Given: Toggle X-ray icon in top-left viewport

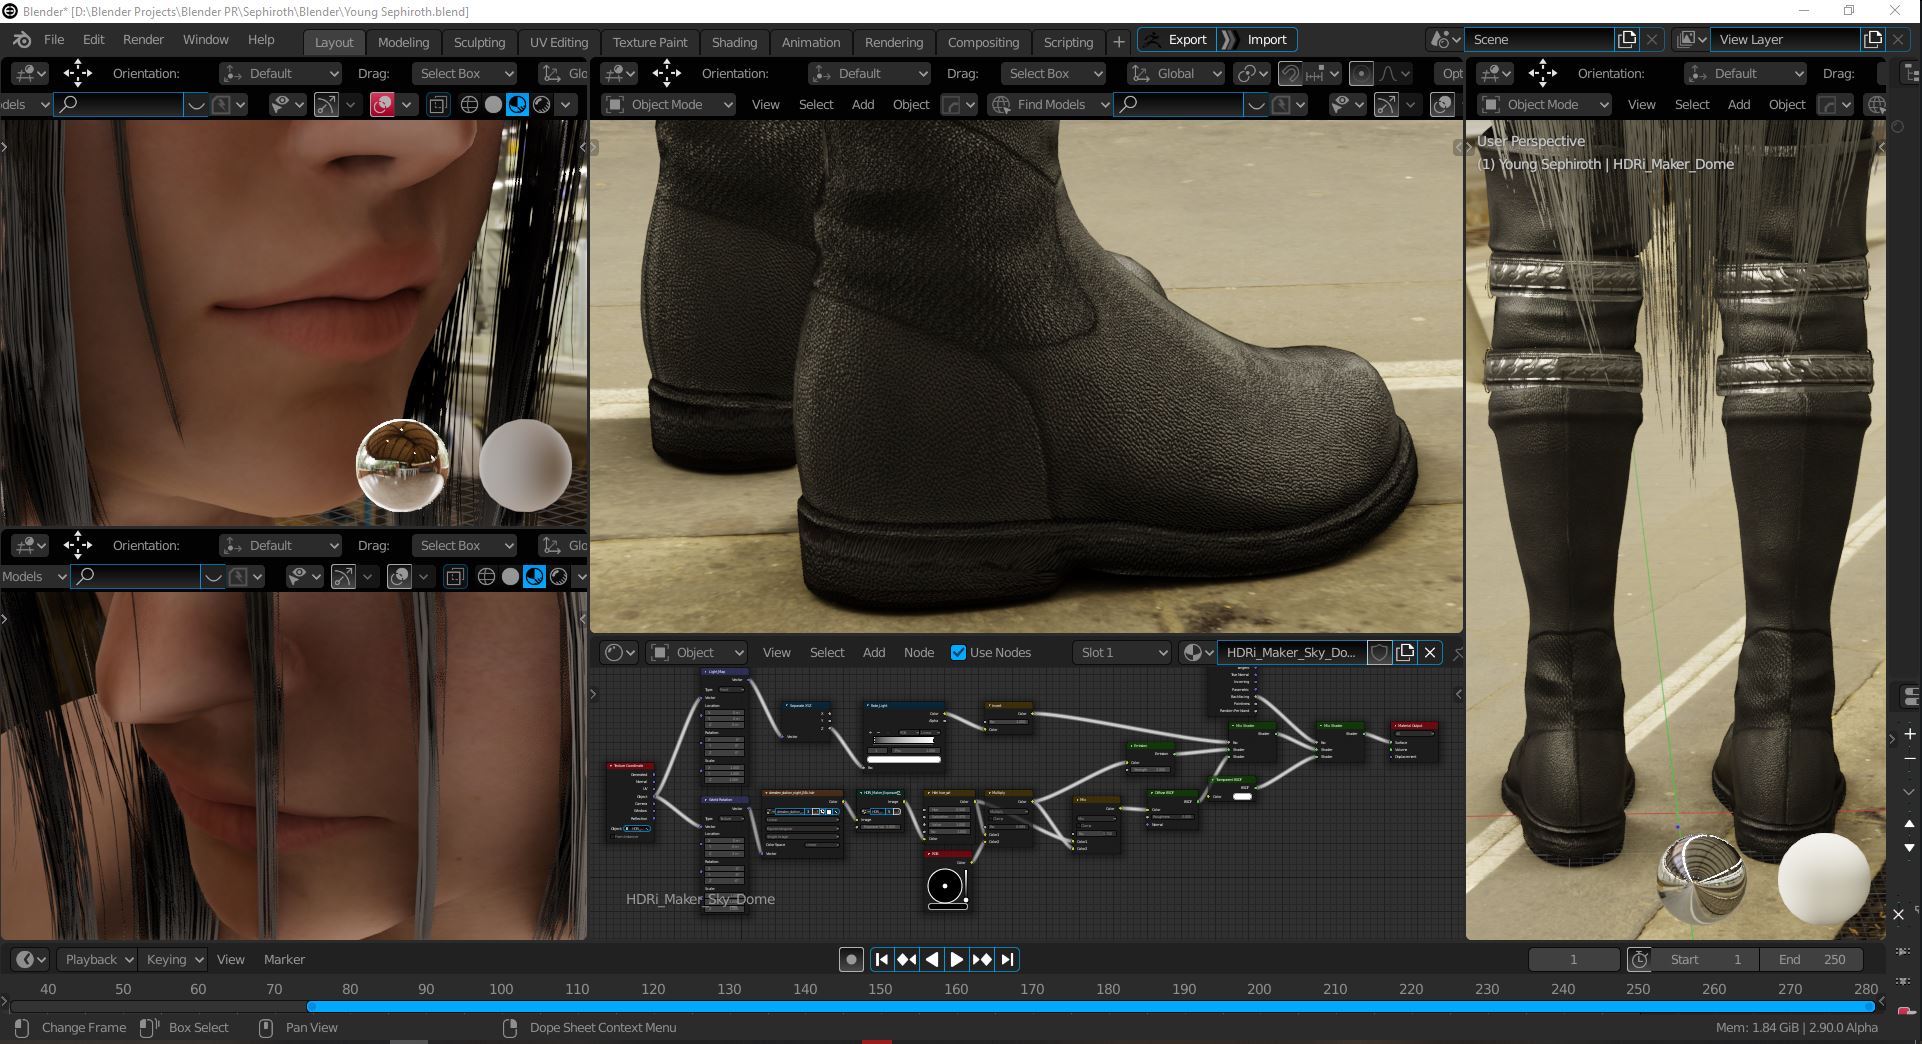Looking at the screenshot, I should [x=438, y=104].
